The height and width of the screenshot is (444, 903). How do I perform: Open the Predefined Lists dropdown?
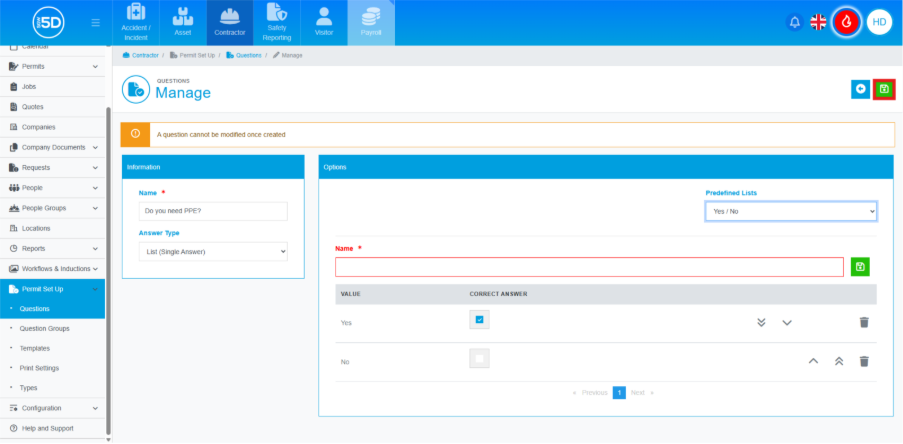pos(790,211)
